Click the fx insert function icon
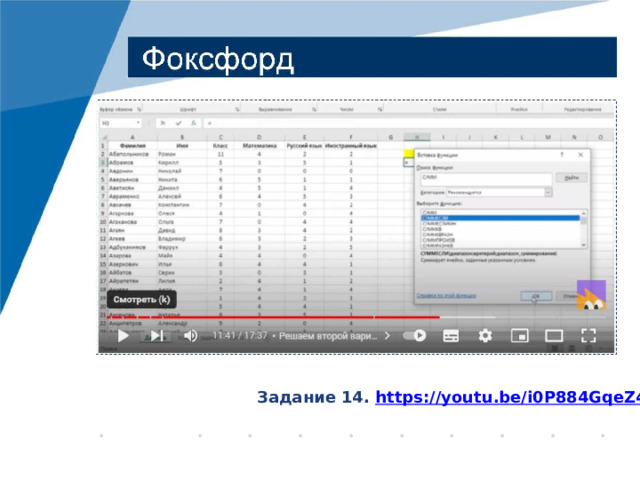 [x=193, y=123]
